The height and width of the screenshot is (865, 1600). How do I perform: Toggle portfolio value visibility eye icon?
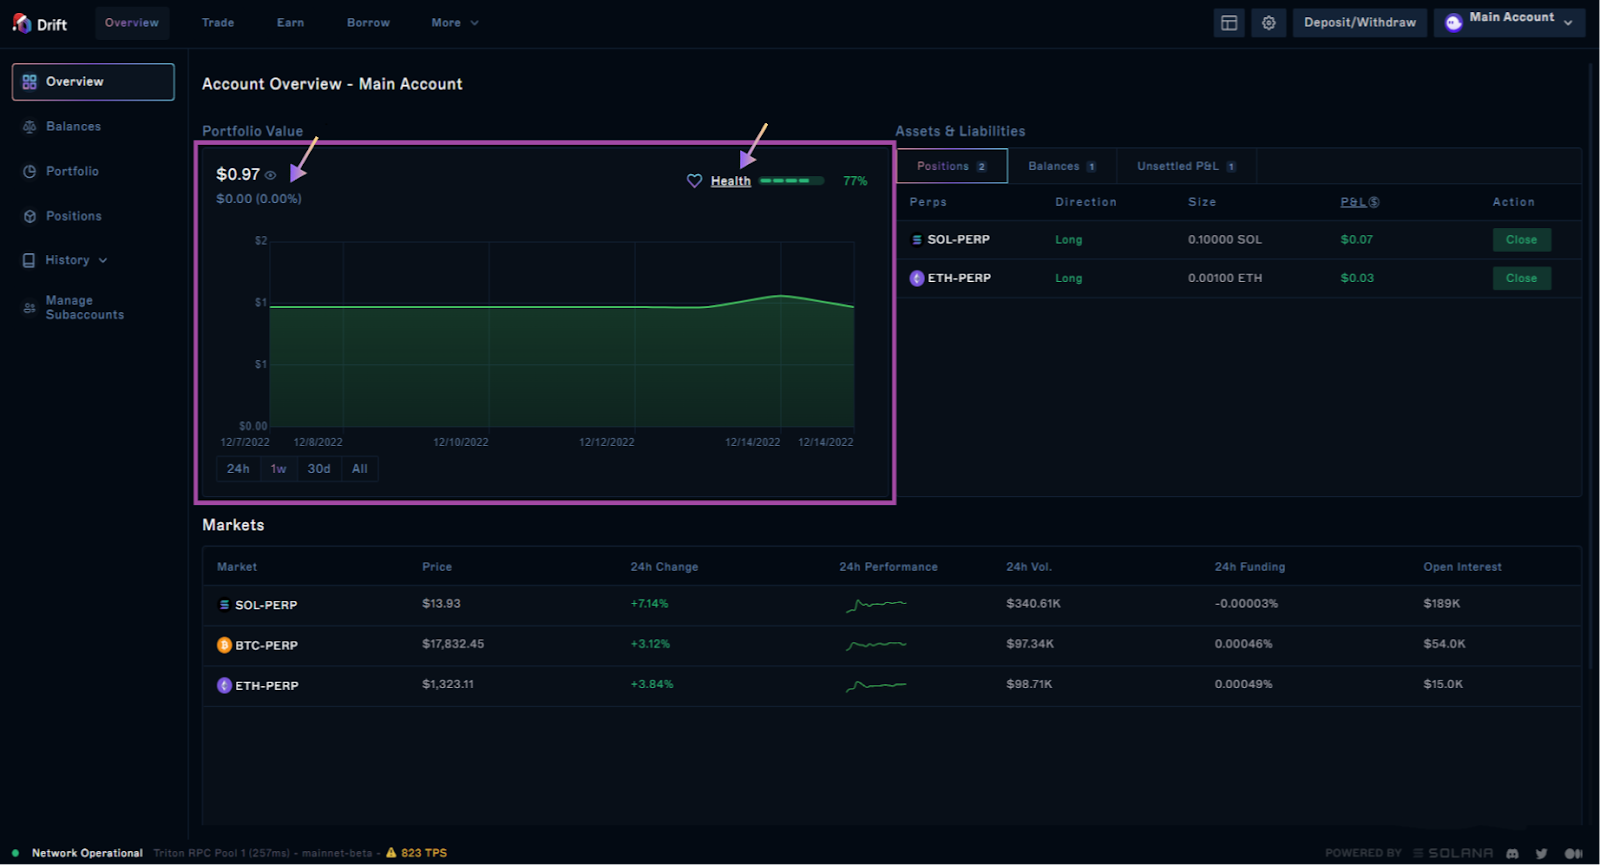270,175
